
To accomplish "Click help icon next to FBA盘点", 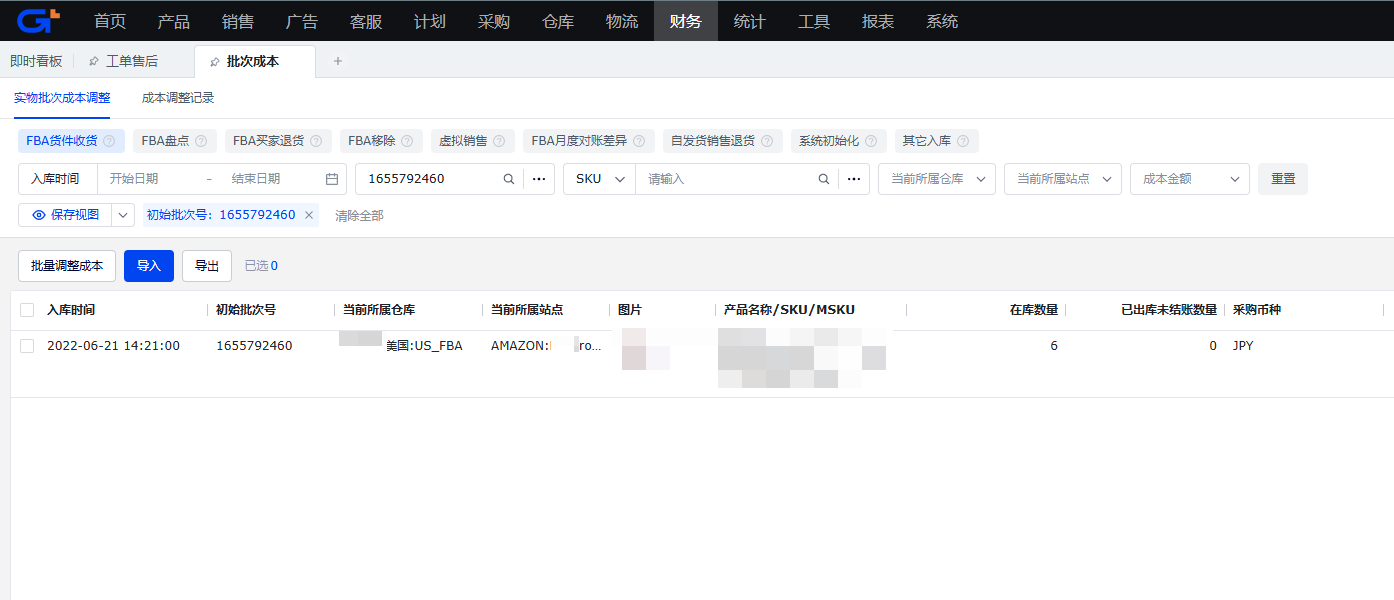I will coord(201,141).
